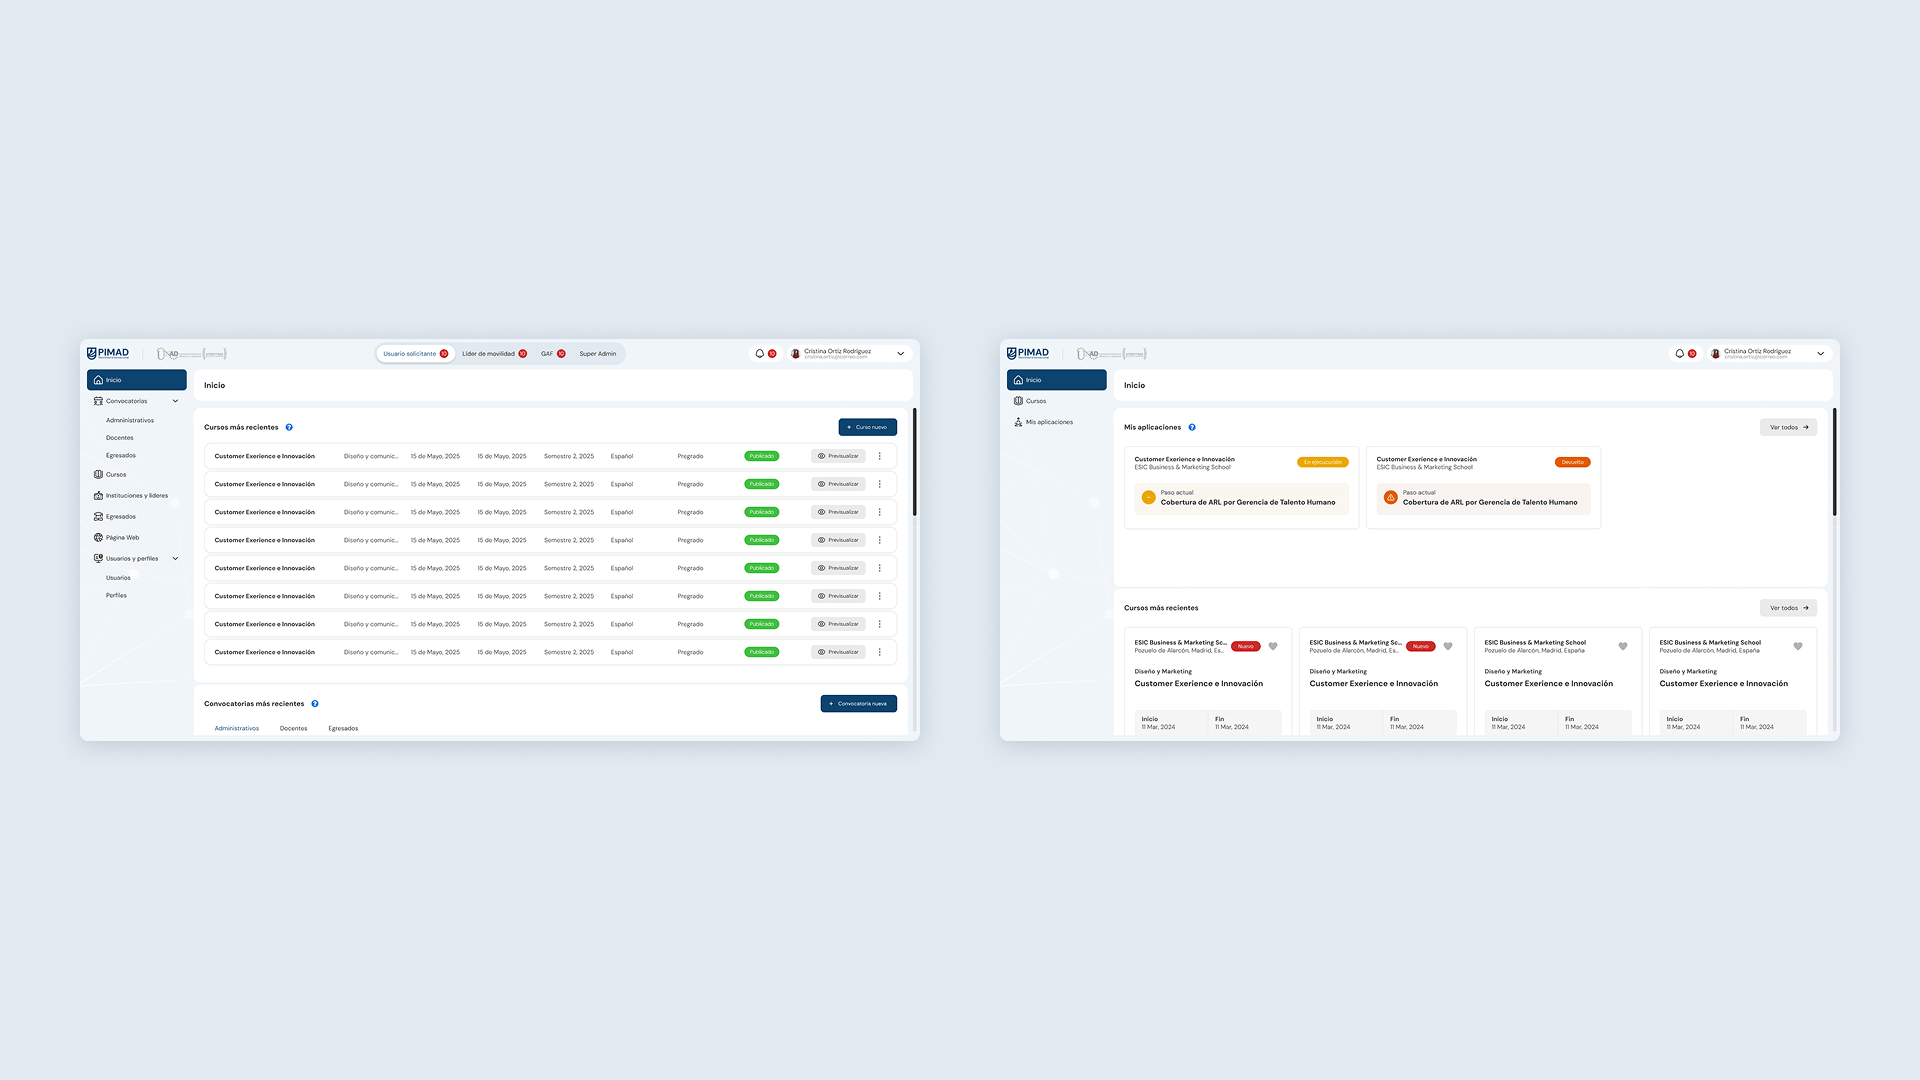Image resolution: width=1920 pixels, height=1080 pixels.
Task: Open Instituciones y líderes in sidebar
Action: (x=136, y=496)
